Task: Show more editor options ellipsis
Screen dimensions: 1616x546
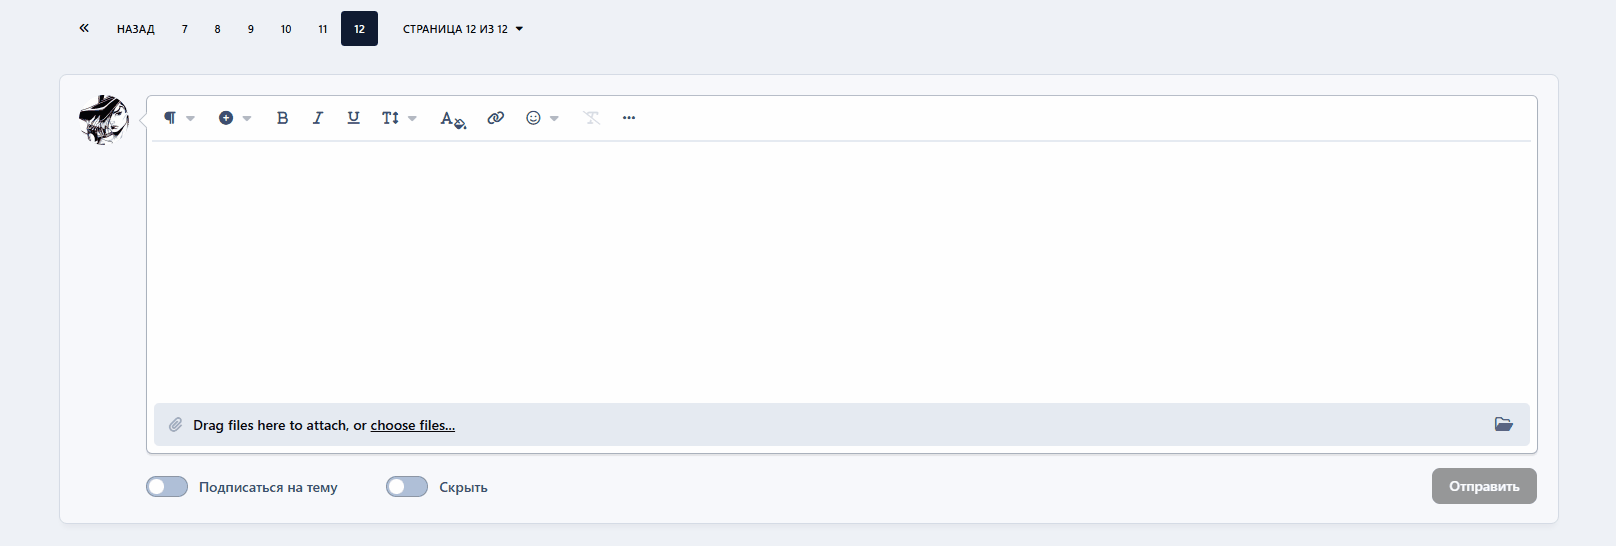Action: (629, 118)
